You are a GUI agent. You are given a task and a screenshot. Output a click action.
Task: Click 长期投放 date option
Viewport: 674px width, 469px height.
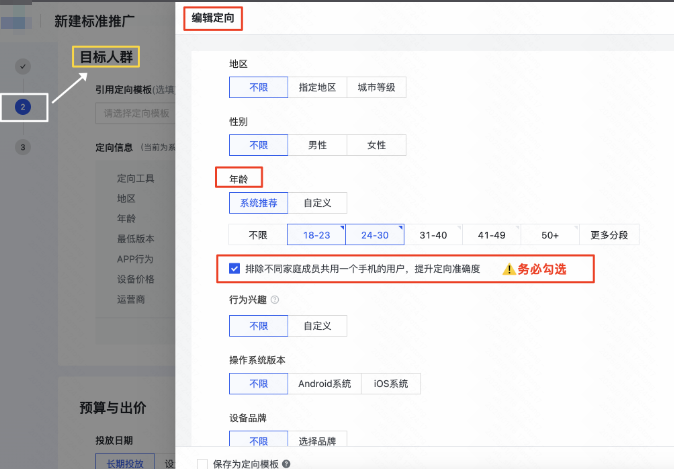125,462
